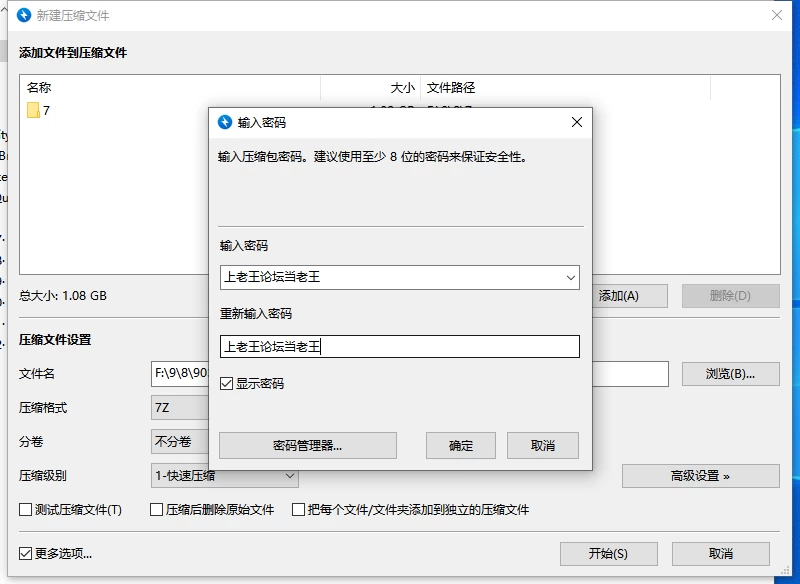This screenshot has width=800, height=584.
Task: Check 把每个文件/文件夹添加到独立的压缩文件 option
Action: click(x=298, y=510)
